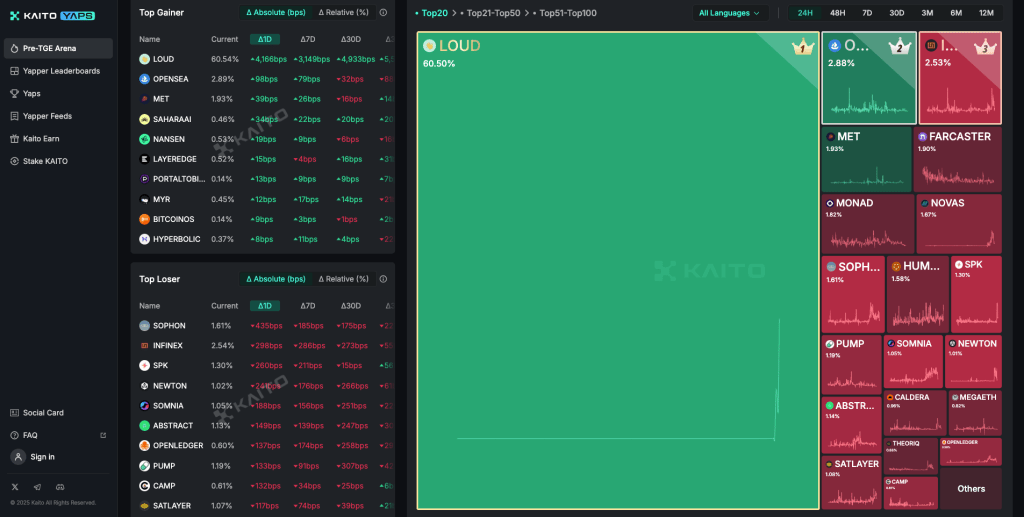Click the SOPHON token icon in Top Loser
1024x517 pixels.
click(145, 326)
